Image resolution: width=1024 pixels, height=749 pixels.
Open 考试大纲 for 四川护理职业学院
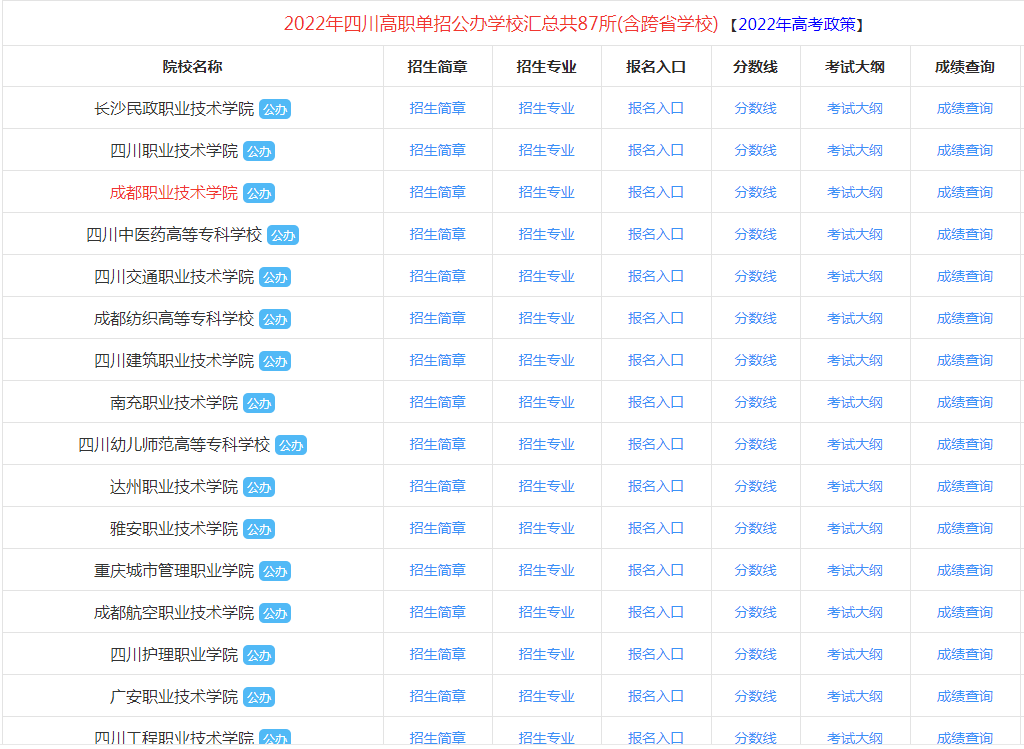click(855, 654)
